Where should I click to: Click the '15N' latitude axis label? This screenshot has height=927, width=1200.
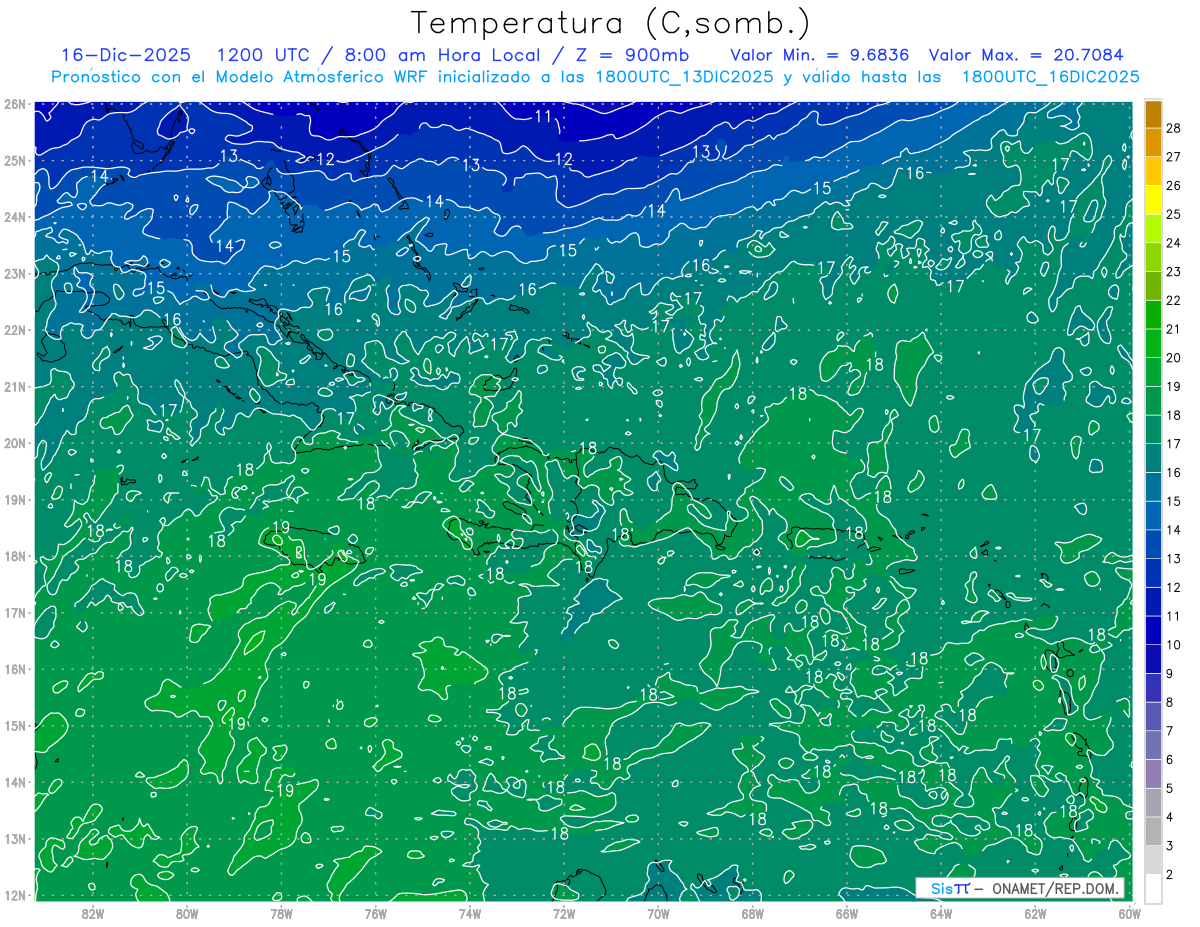pos(14,725)
